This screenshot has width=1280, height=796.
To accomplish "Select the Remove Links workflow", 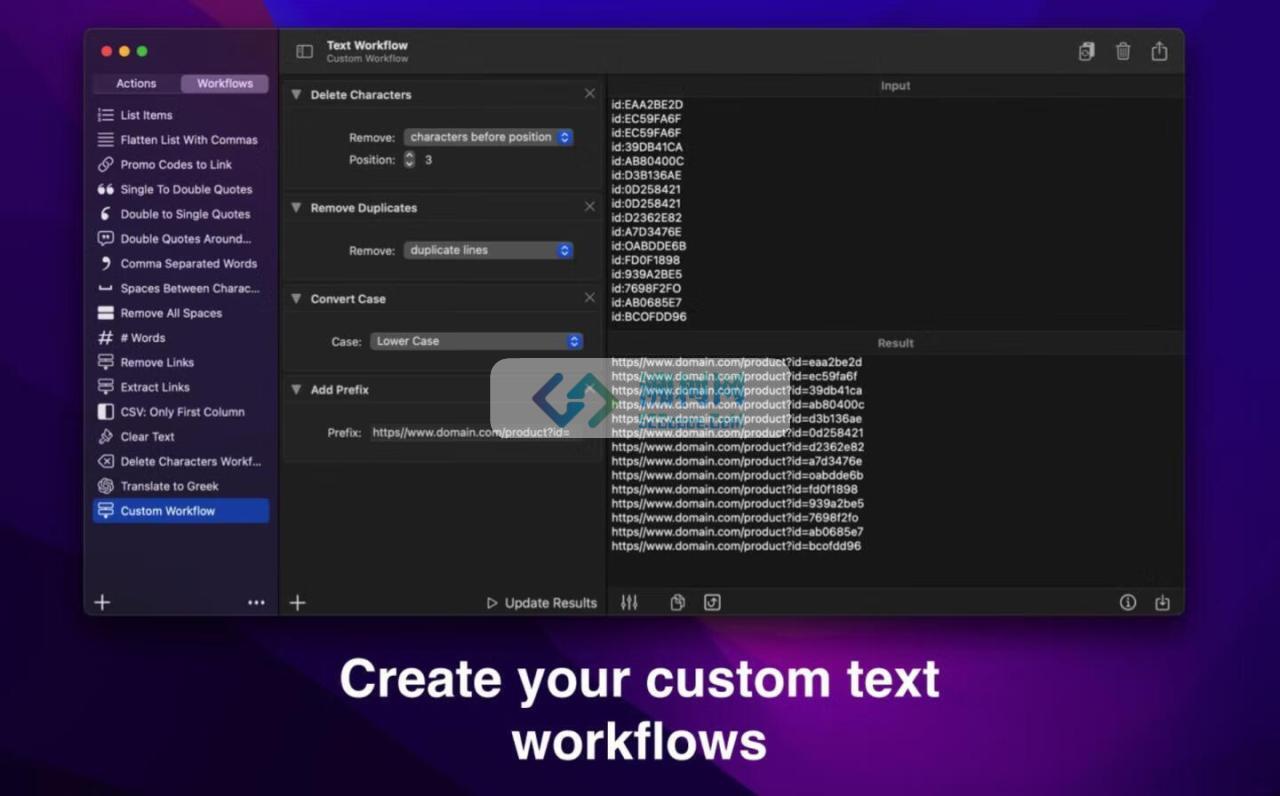I will [x=181, y=362].
